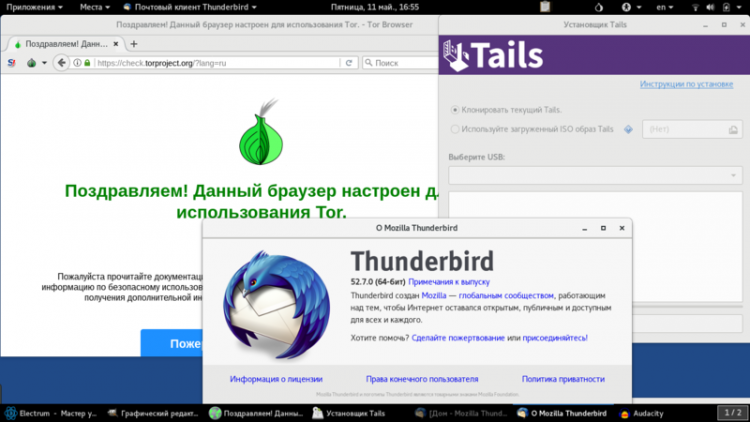Click the 1 / 2 workspace switcher
The height and width of the screenshot is (422, 750).
(732, 412)
